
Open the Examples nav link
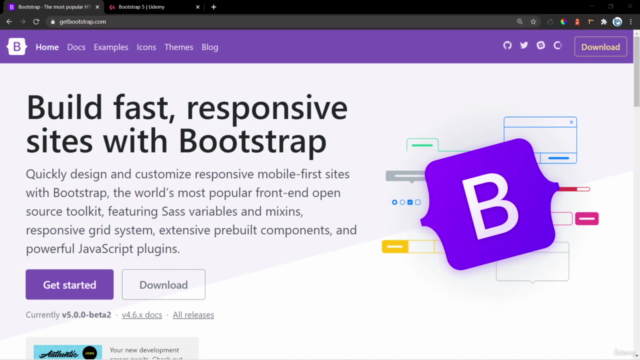(111, 47)
